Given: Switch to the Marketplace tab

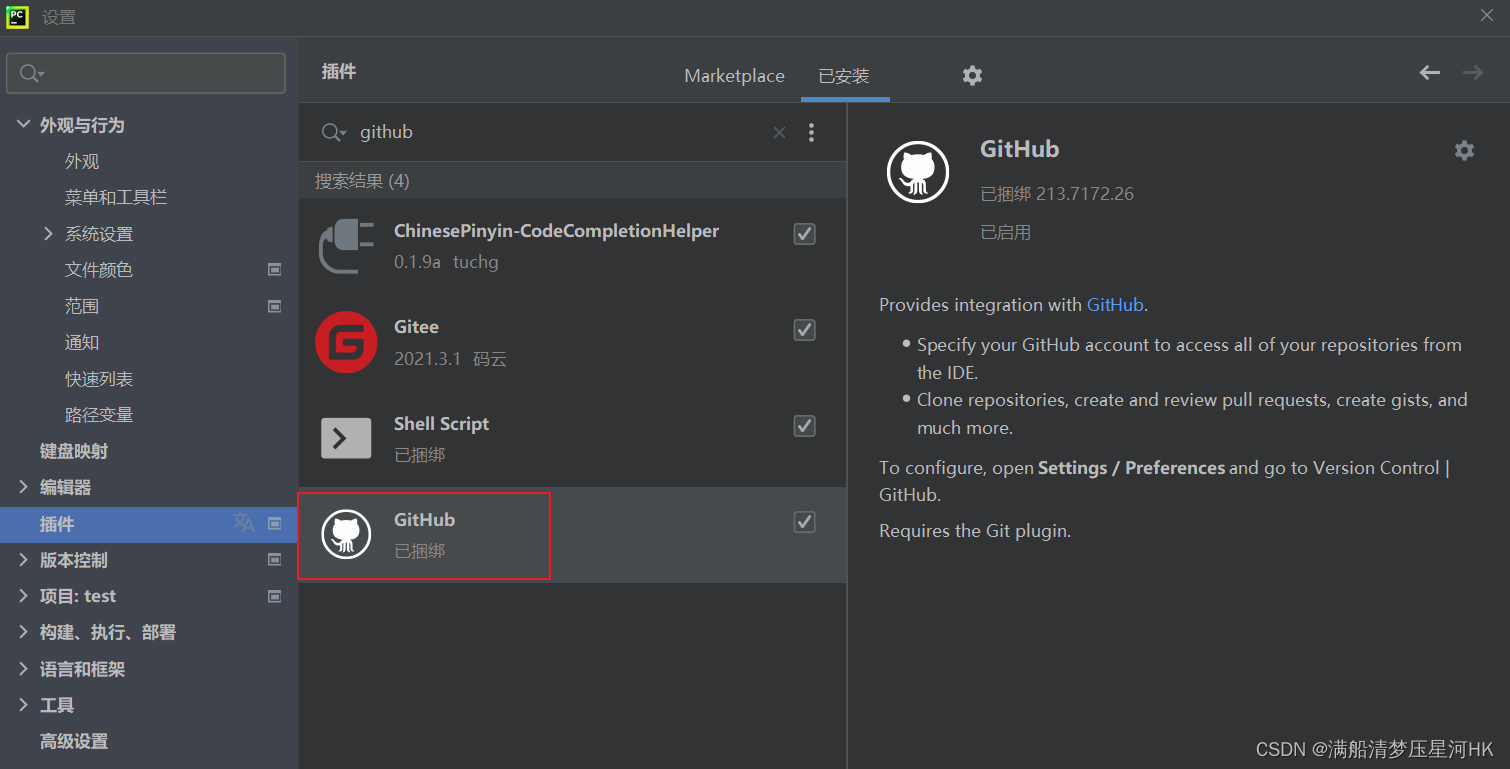Looking at the screenshot, I should coord(734,76).
